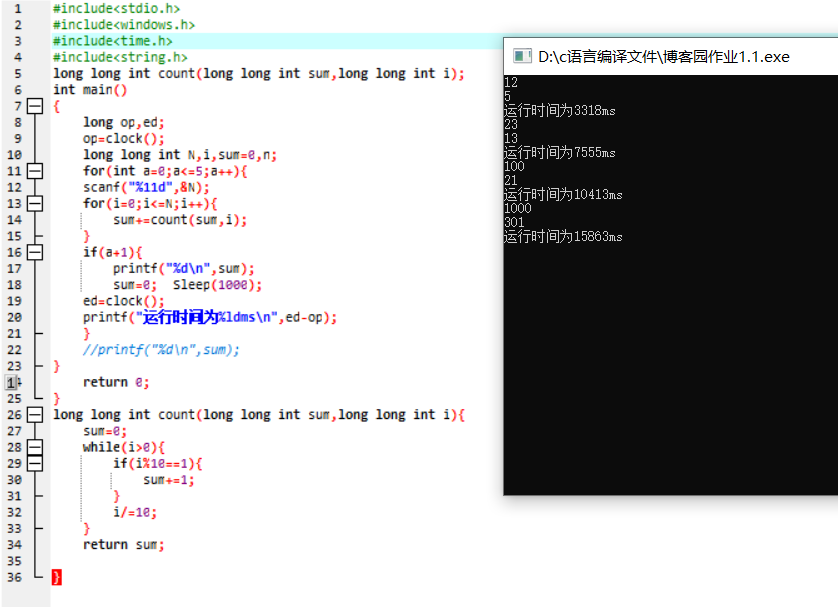
Task: Click the console output value 301
Action: [514, 222]
